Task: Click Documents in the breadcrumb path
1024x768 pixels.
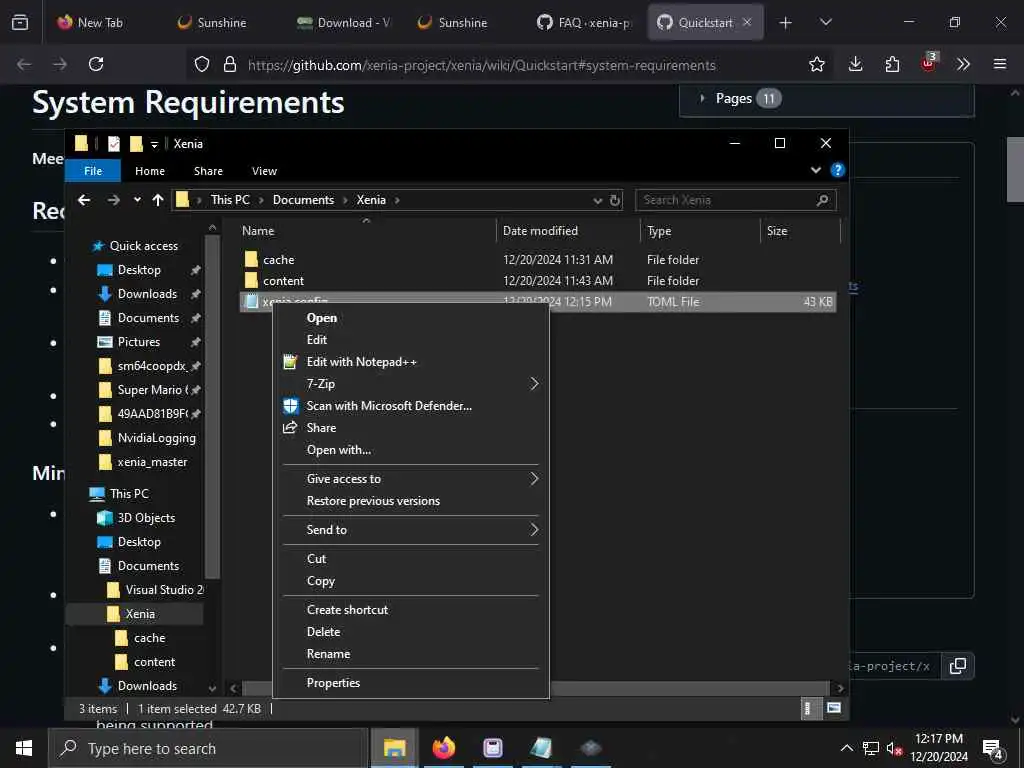Action: point(303,200)
